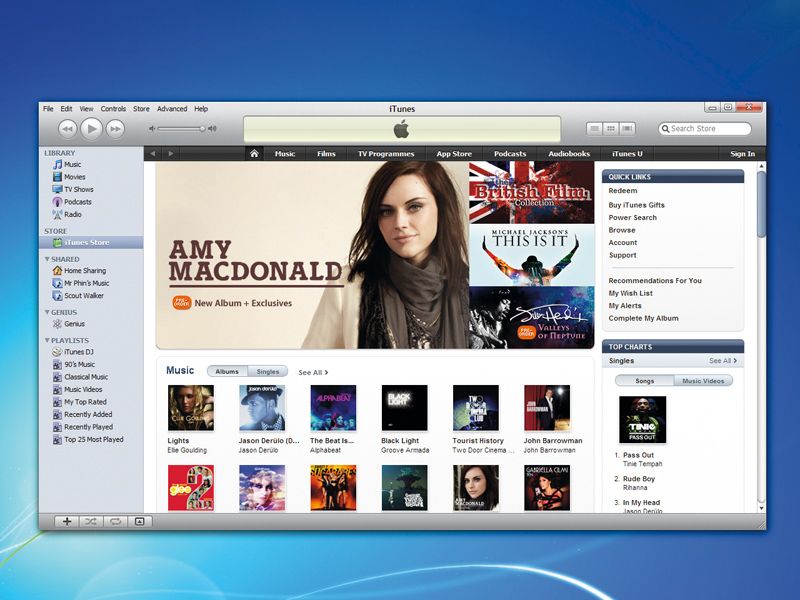This screenshot has height=600, width=800.
Task: Open the Music store tab
Action: click(x=285, y=154)
